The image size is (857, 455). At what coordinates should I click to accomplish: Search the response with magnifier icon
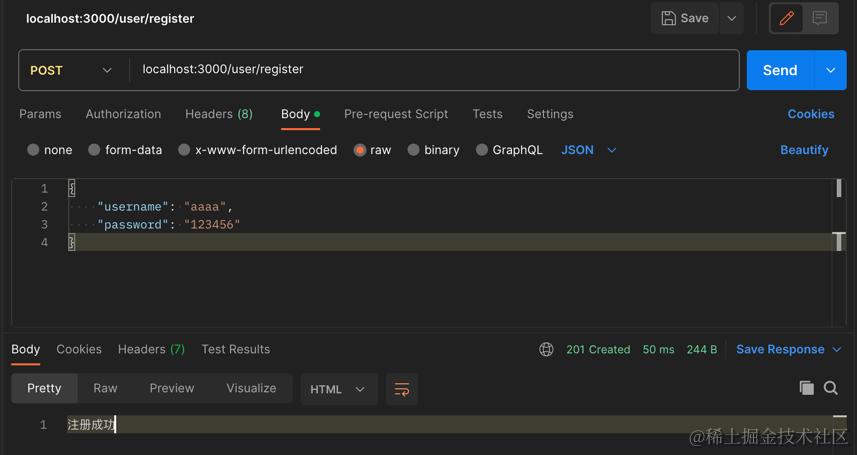click(831, 388)
